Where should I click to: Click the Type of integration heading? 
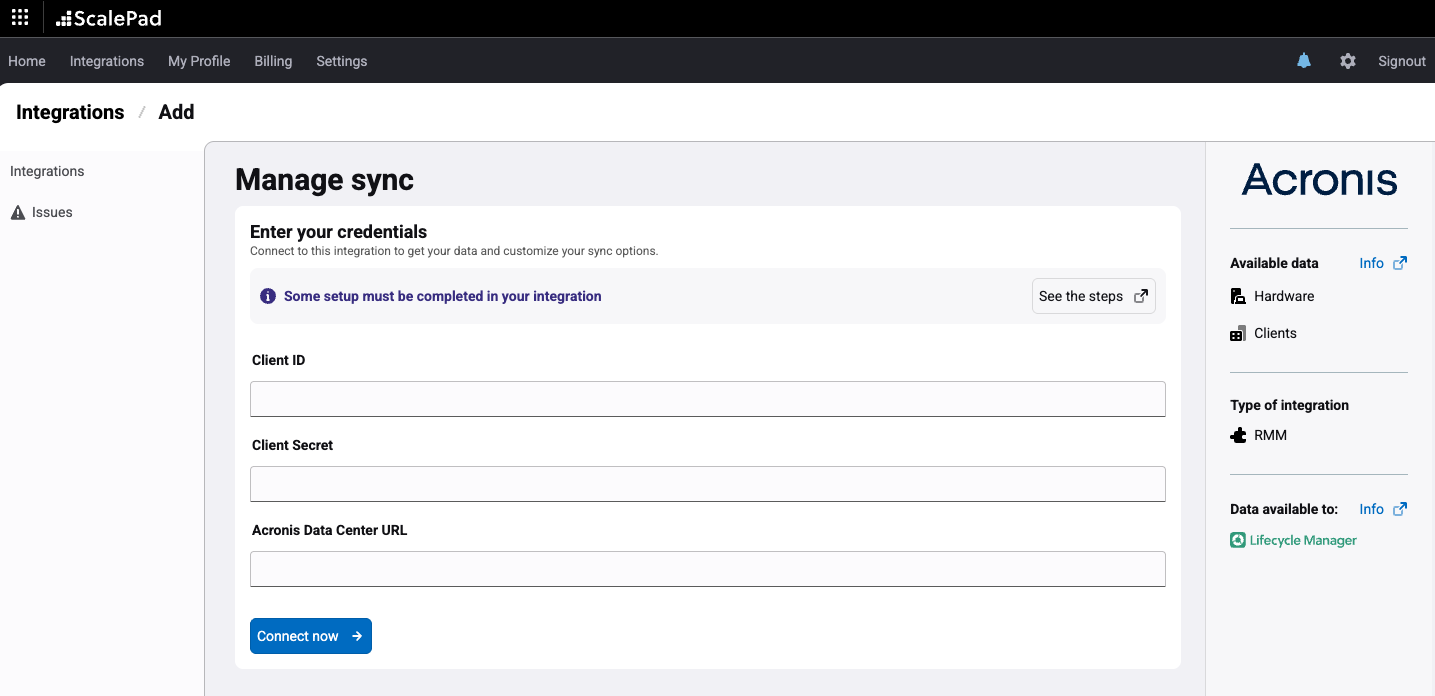(x=1289, y=405)
